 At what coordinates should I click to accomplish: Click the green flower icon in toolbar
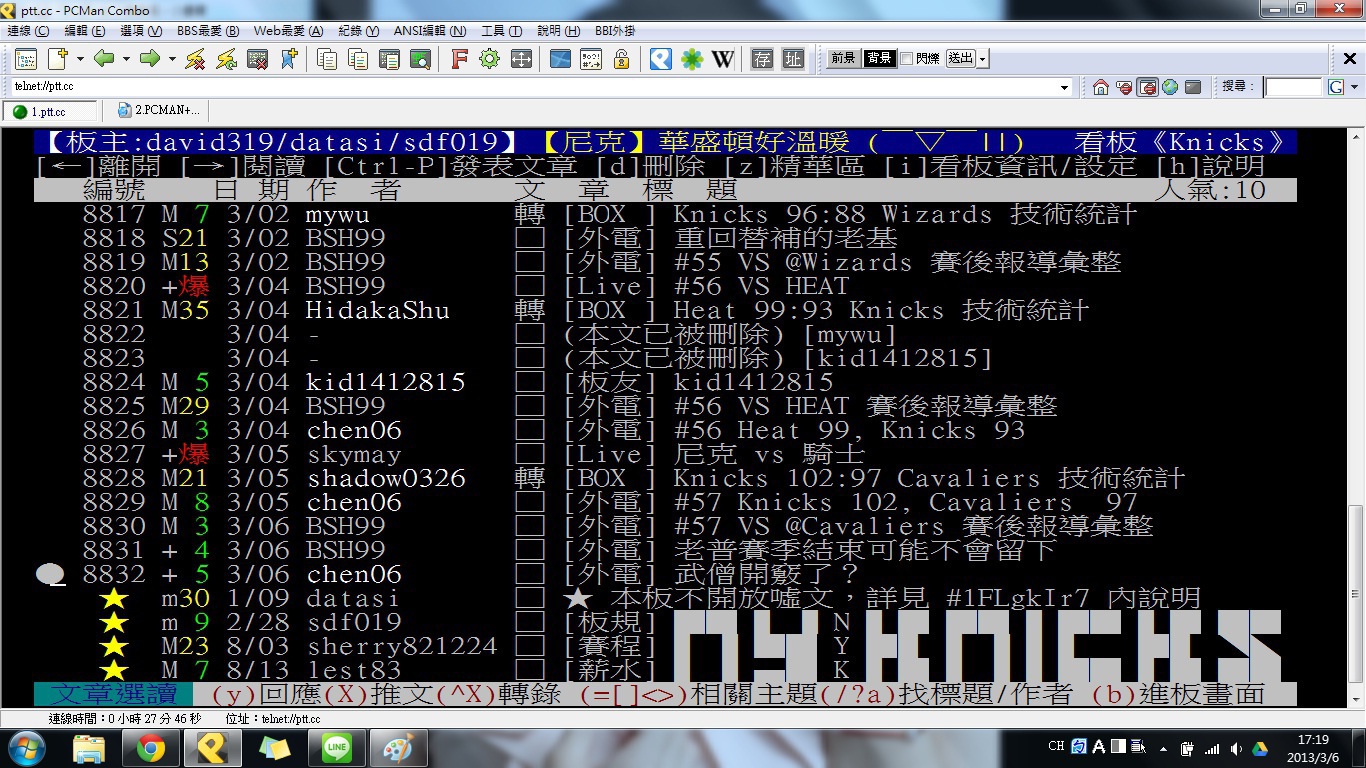pos(692,59)
